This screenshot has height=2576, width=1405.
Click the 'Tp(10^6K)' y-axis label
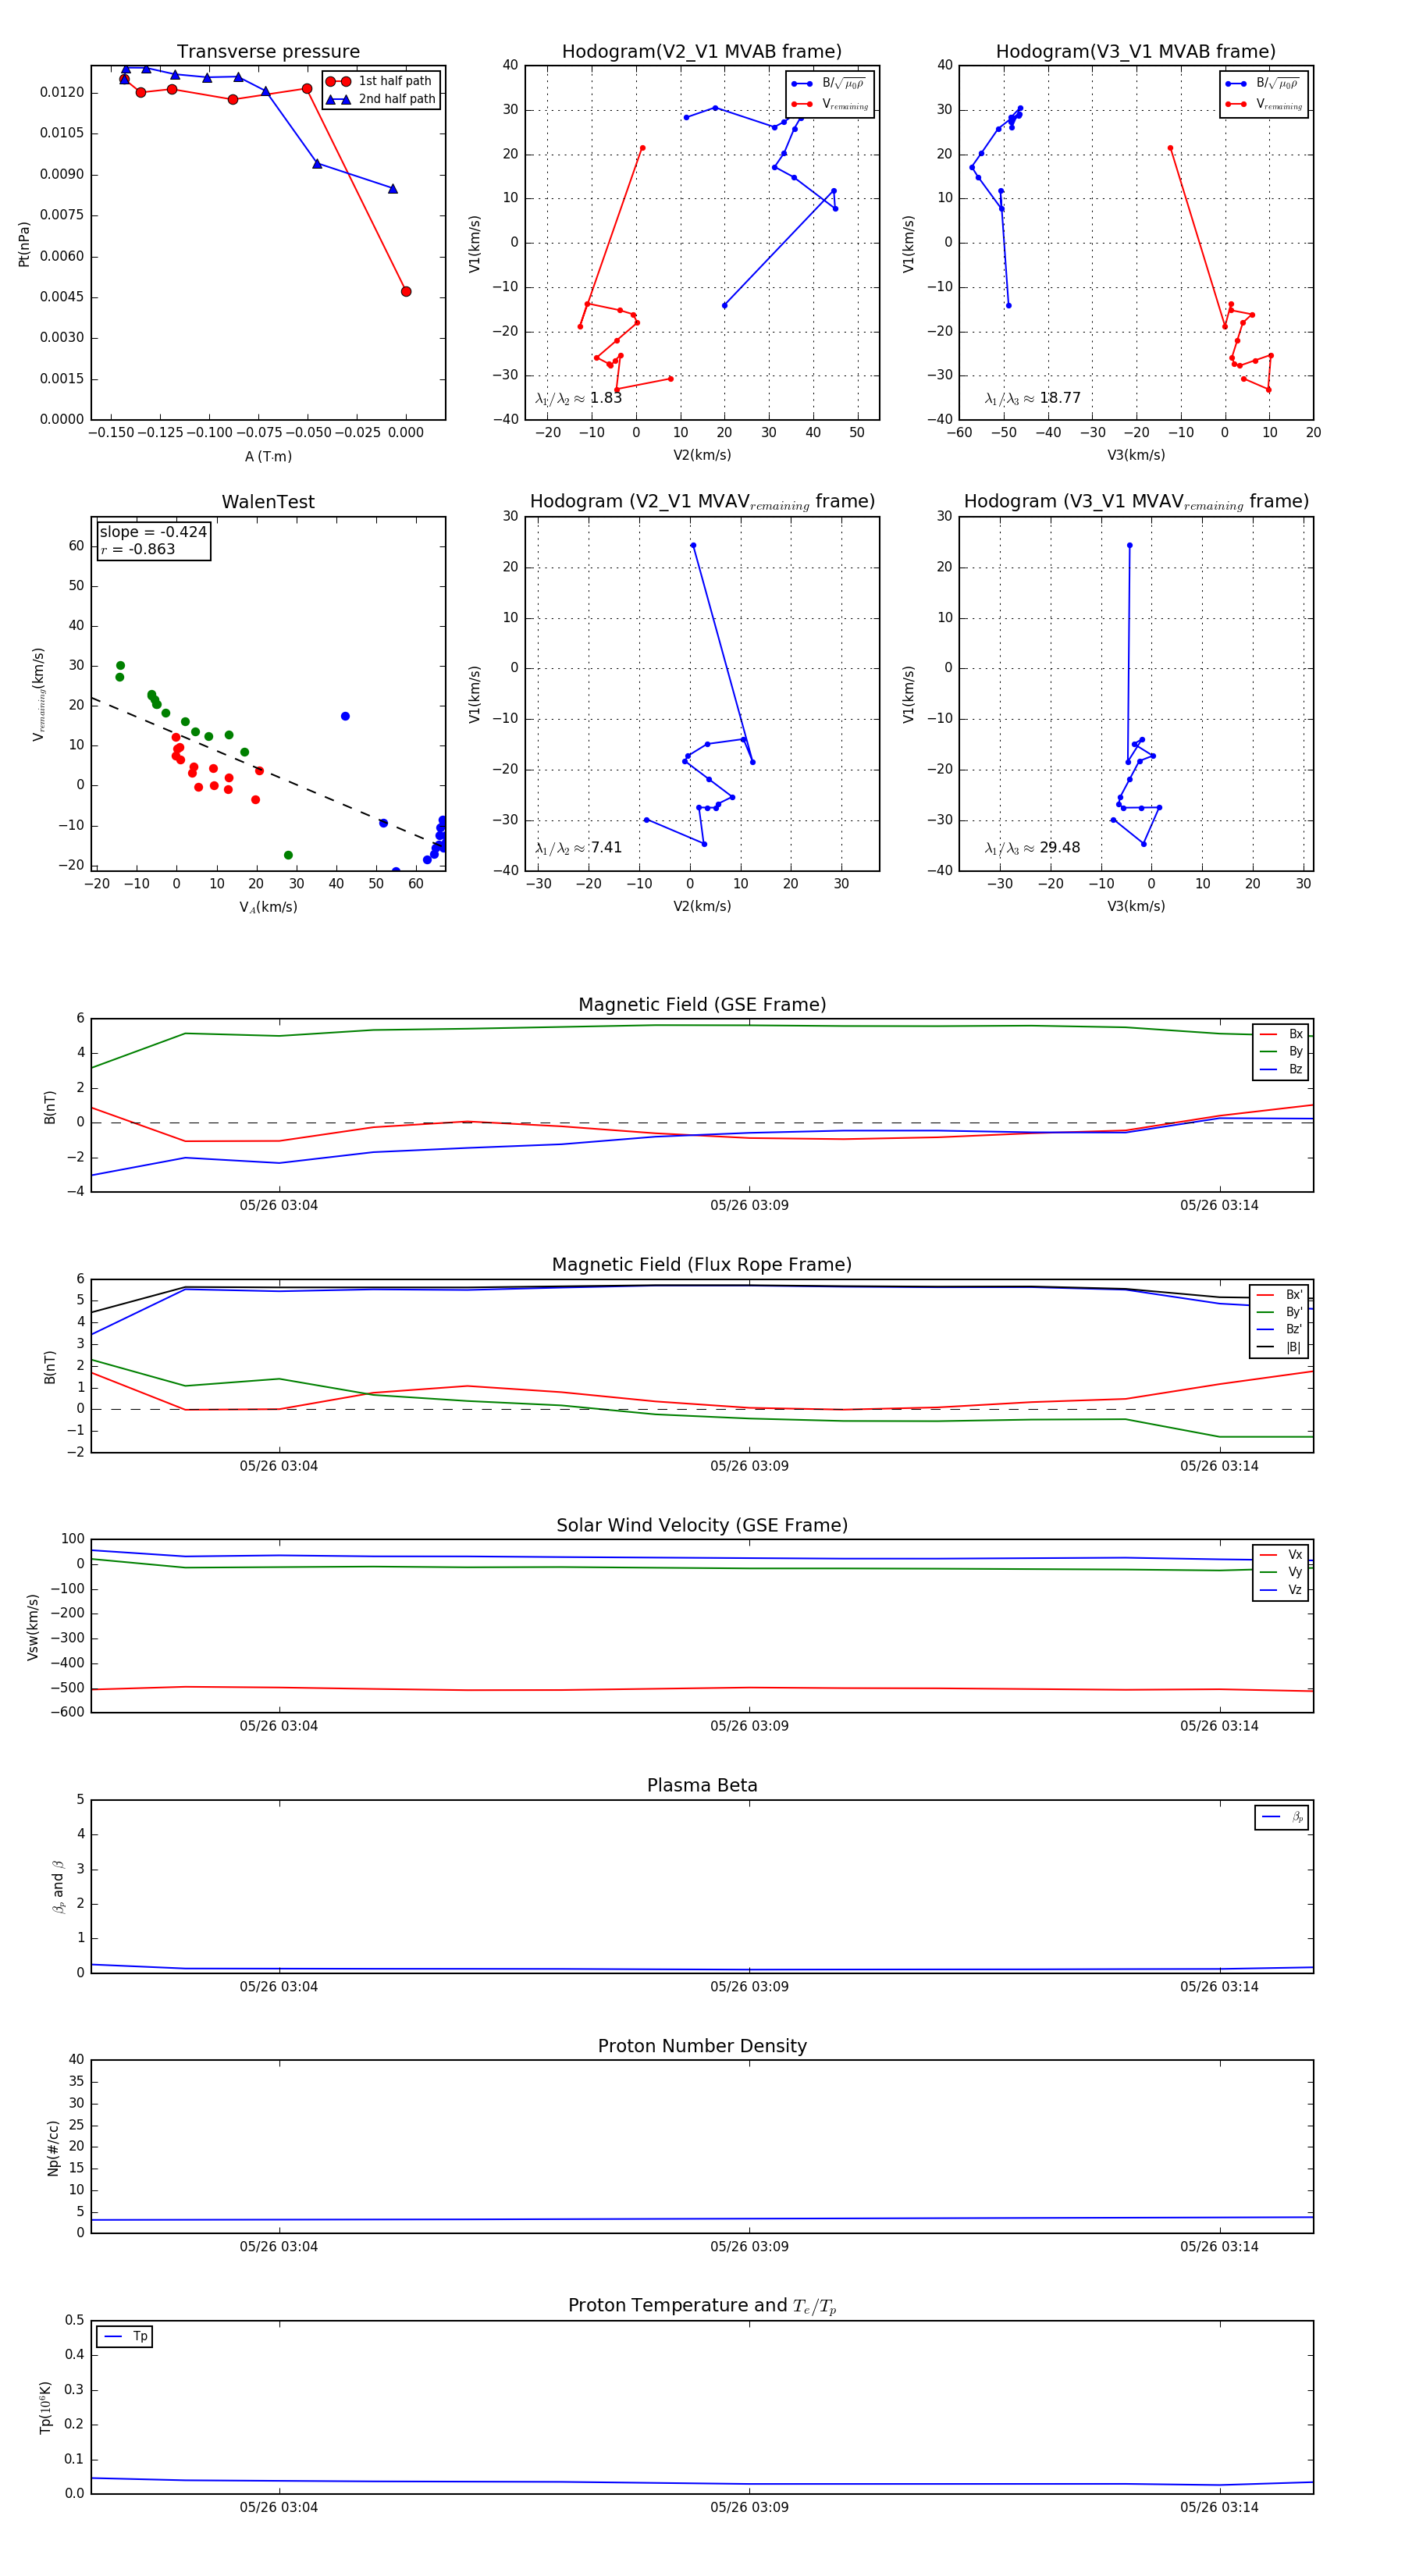[46, 2407]
